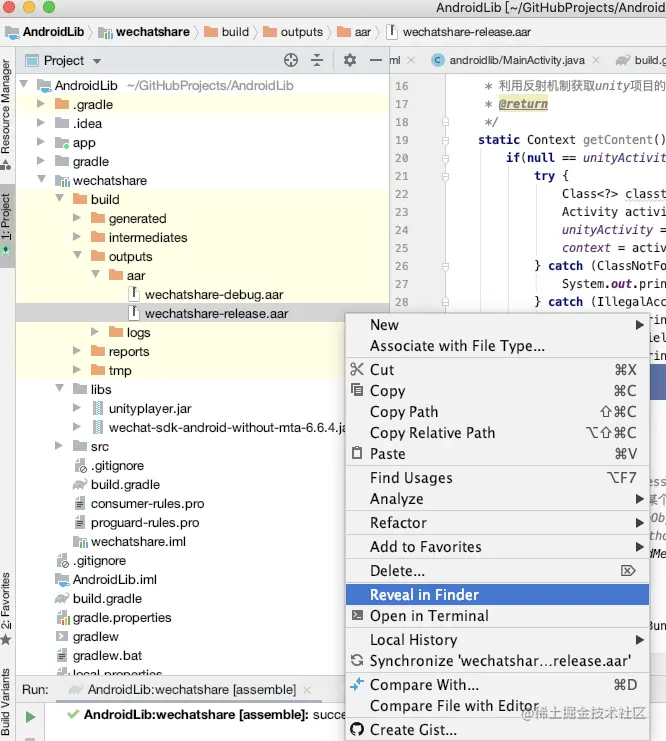Open the Analyze submenu

(x=497, y=499)
